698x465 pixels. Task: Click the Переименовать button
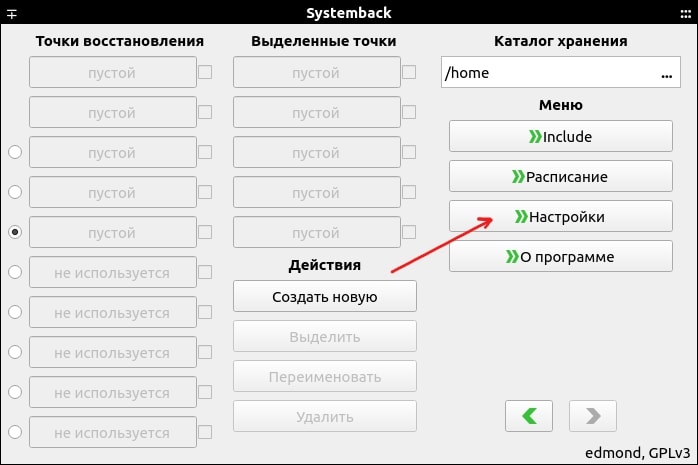point(325,376)
